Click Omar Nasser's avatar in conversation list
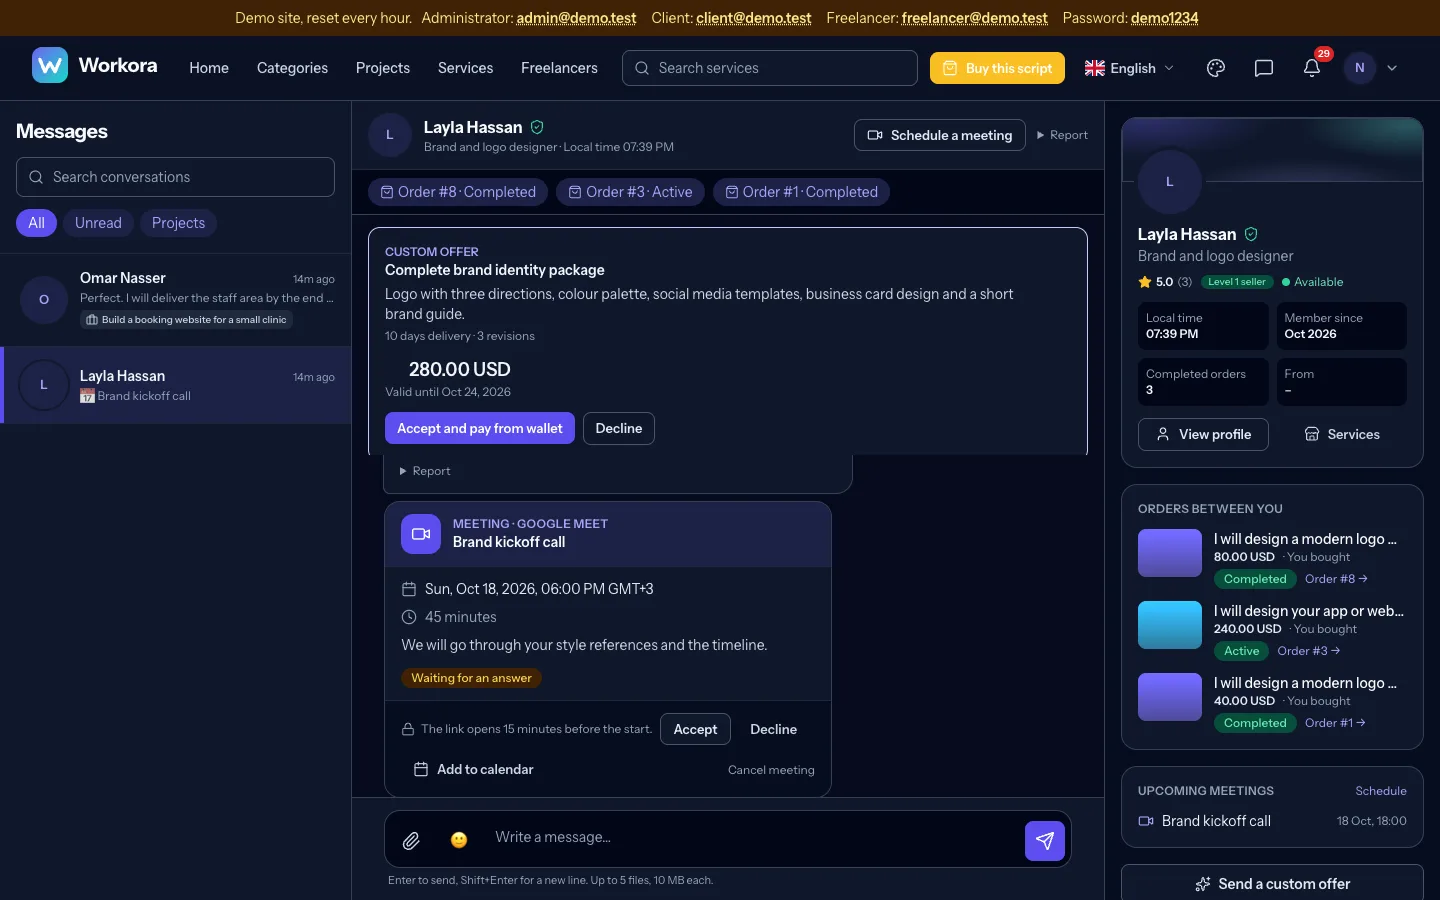Screen dimensions: 1440x900 44,299
